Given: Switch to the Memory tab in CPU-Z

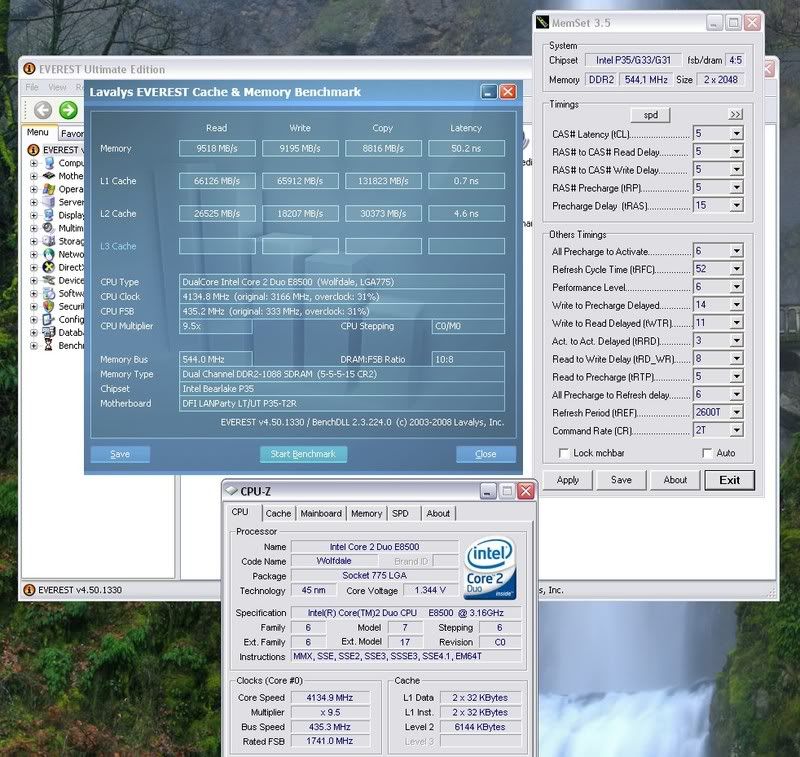Looking at the screenshot, I should click(366, 513).
